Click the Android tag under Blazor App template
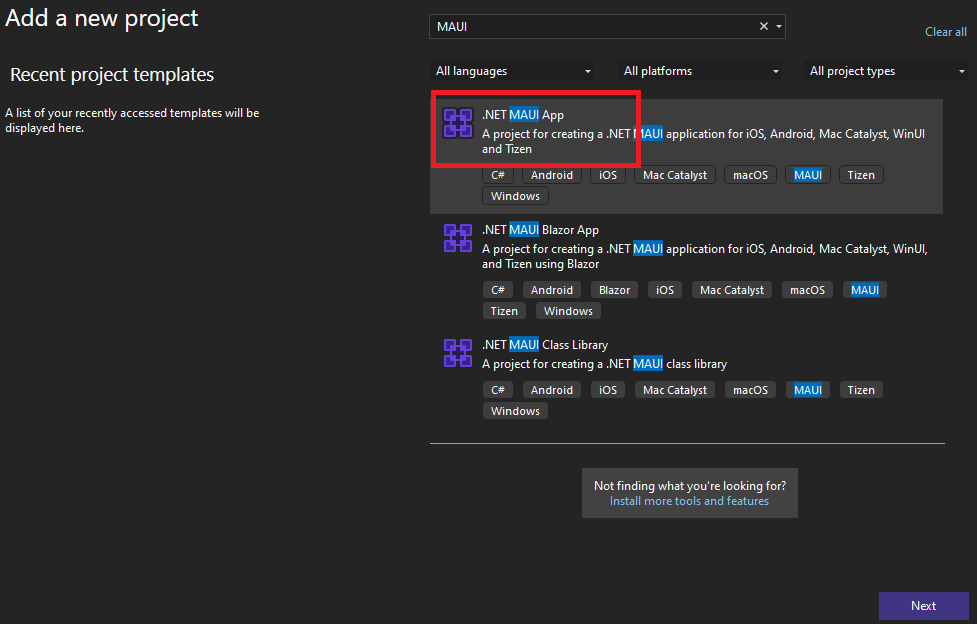Image resolution: width=977 pixels, height=624 pixels. (552, 290)
